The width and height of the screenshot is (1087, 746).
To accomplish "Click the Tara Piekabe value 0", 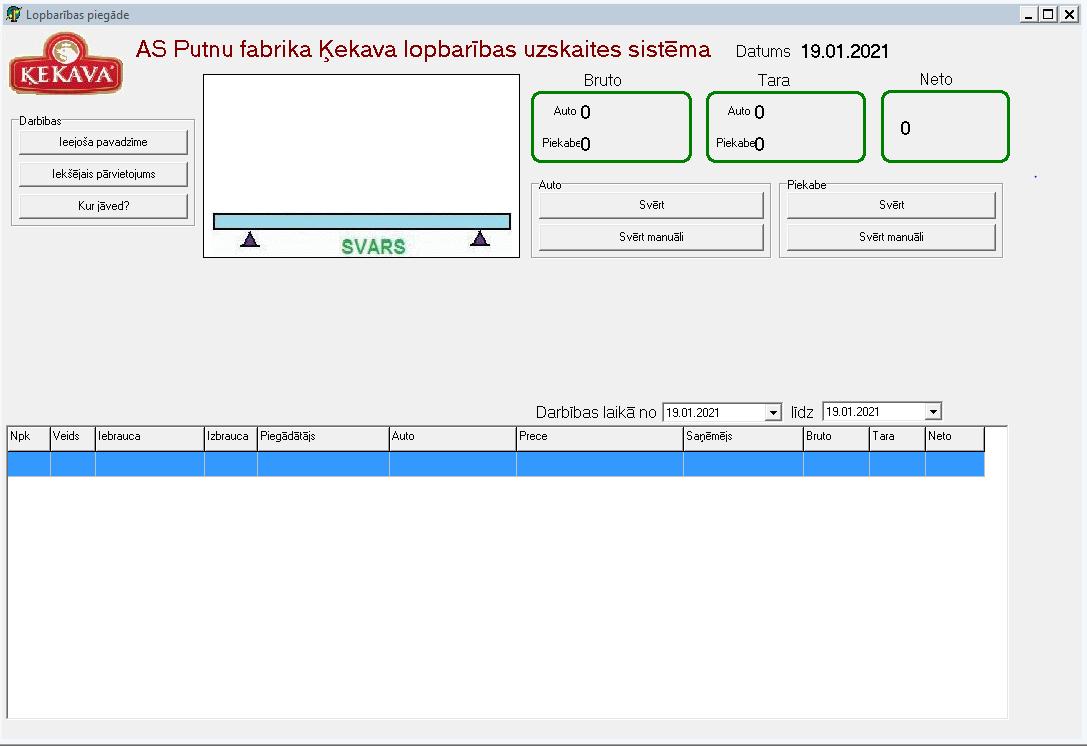I will click(759, 144).
